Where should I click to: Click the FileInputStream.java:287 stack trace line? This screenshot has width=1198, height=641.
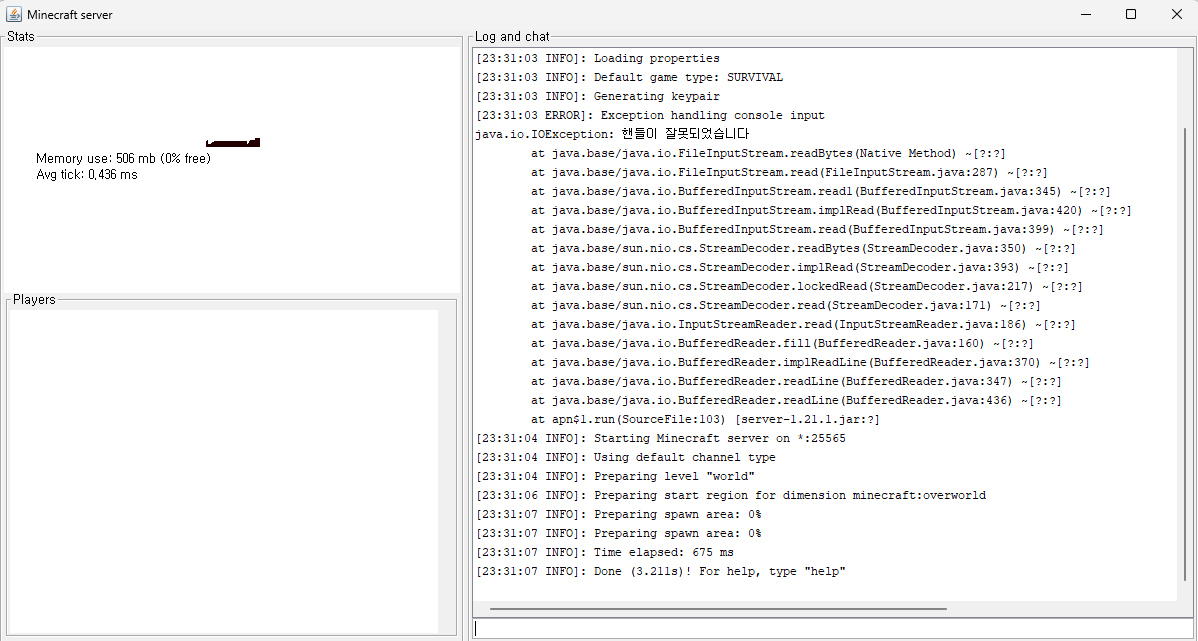point(789,173)
